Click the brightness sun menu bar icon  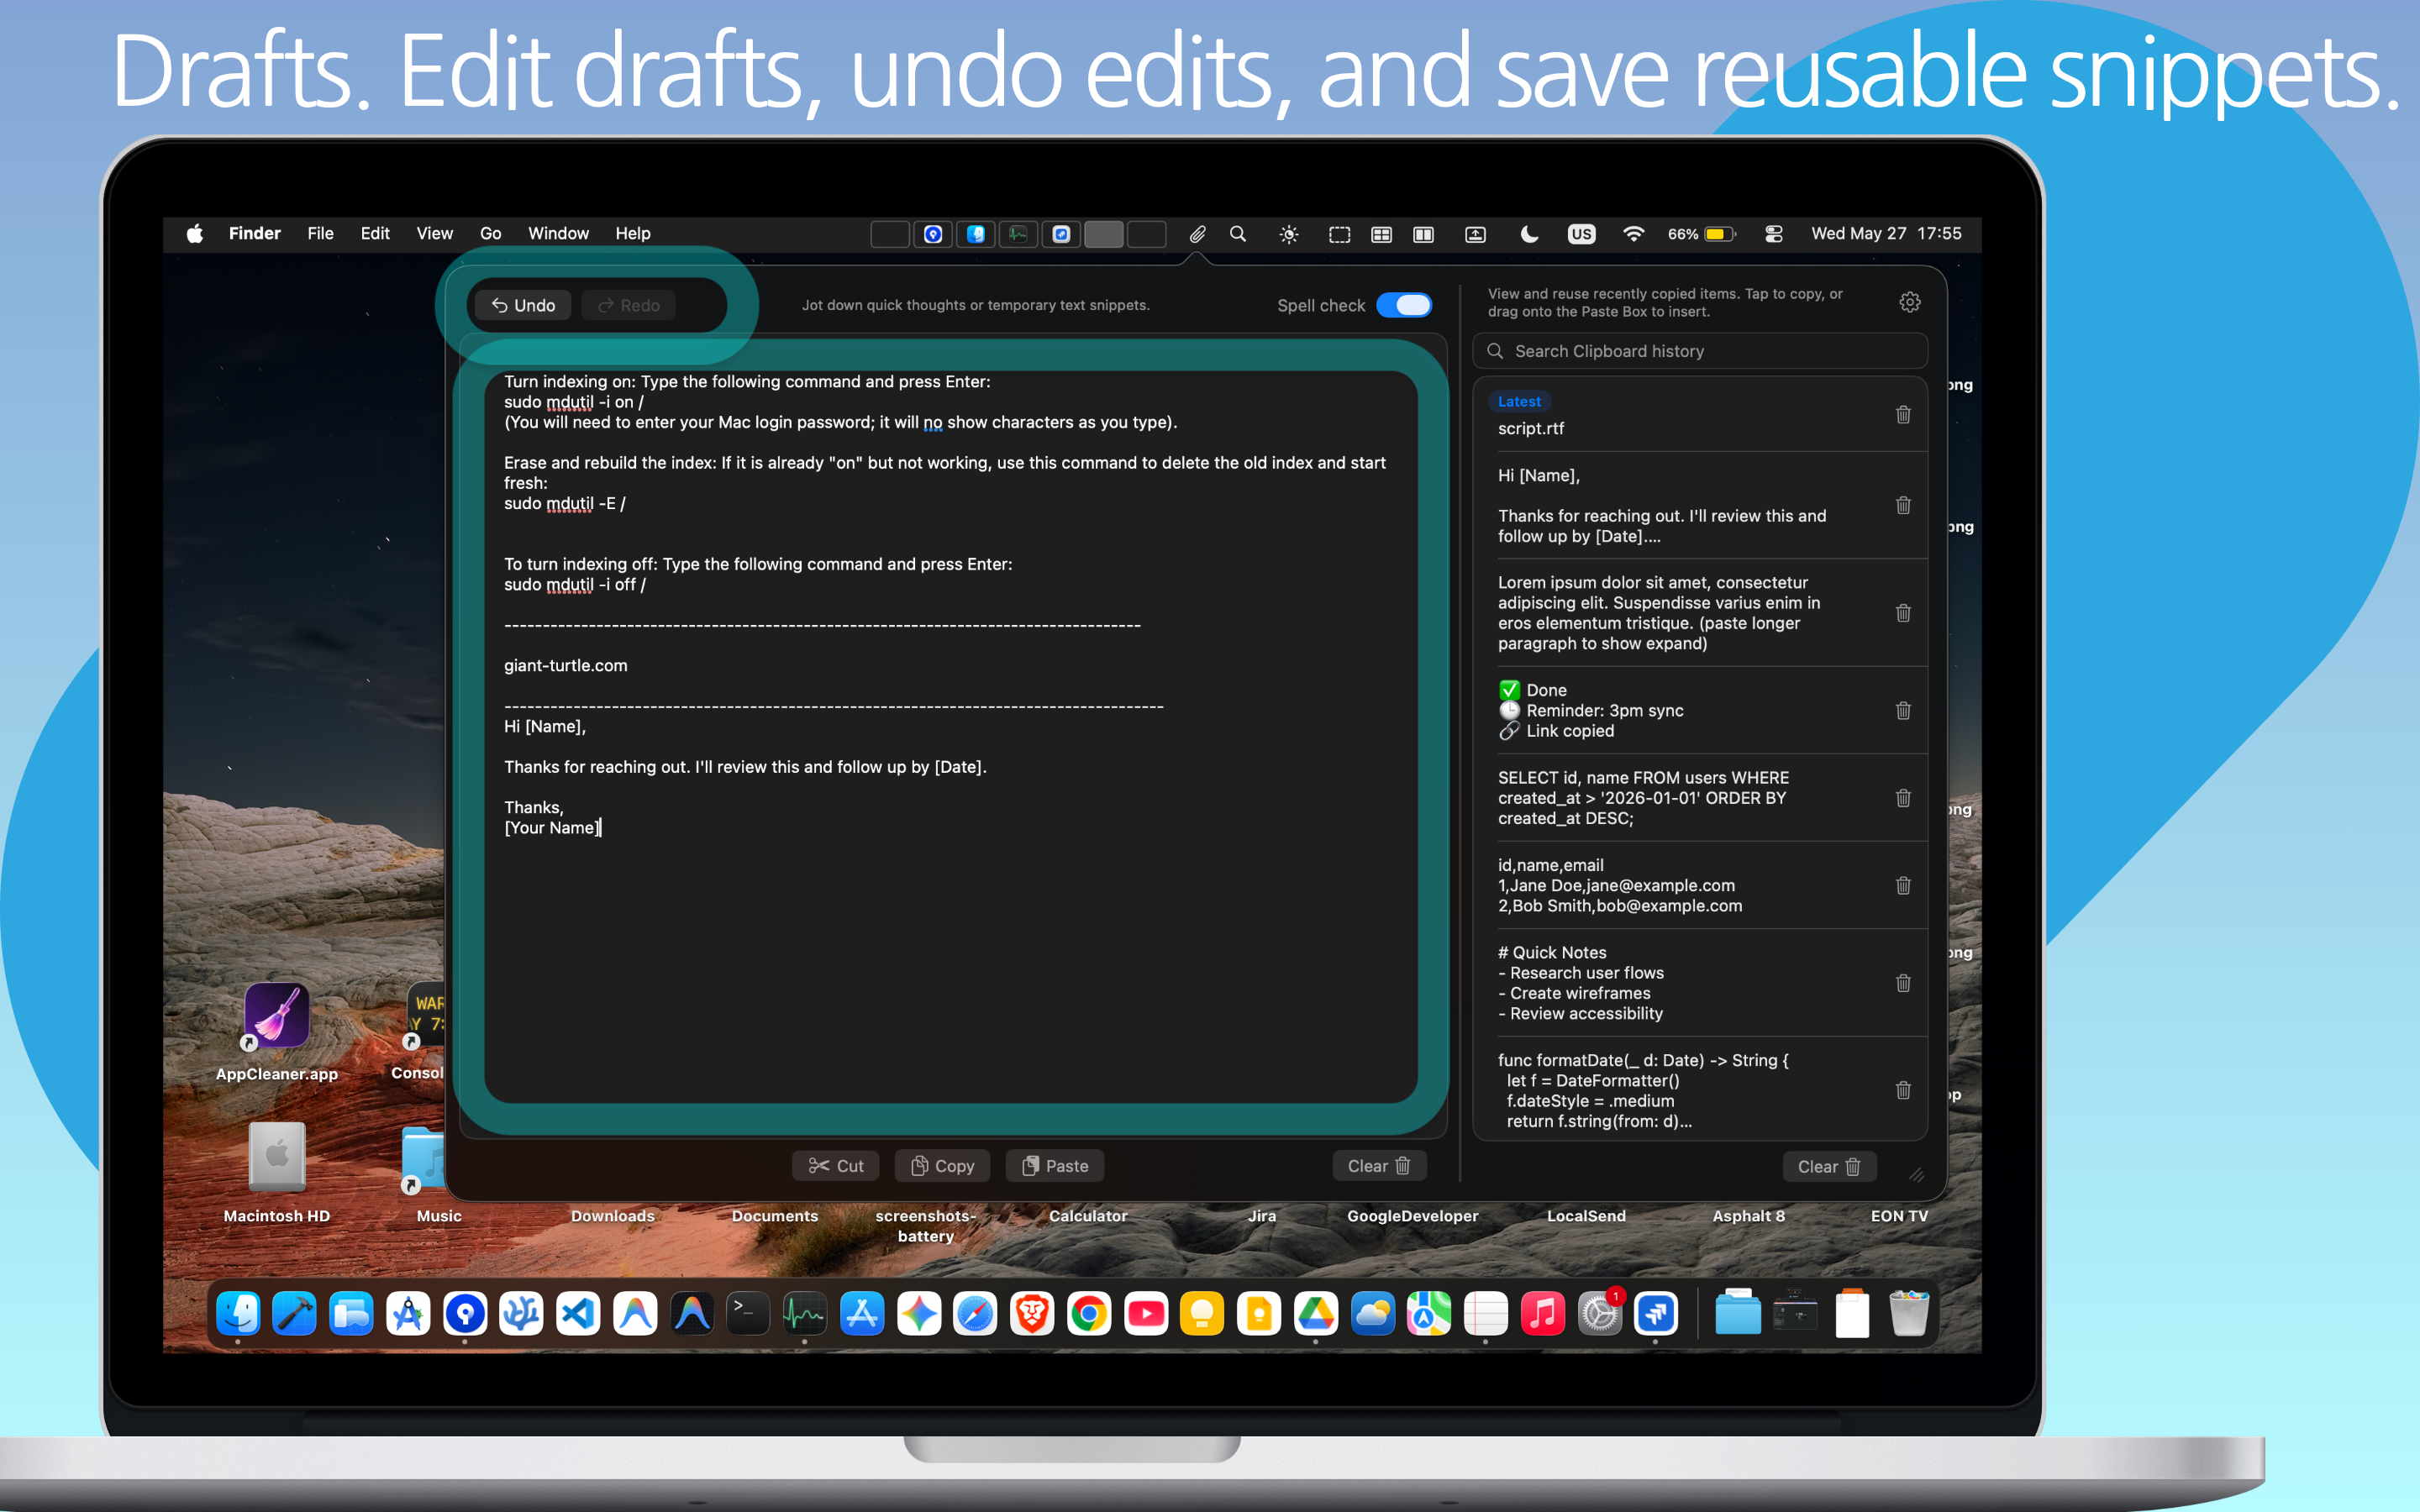coord(1289,234)
